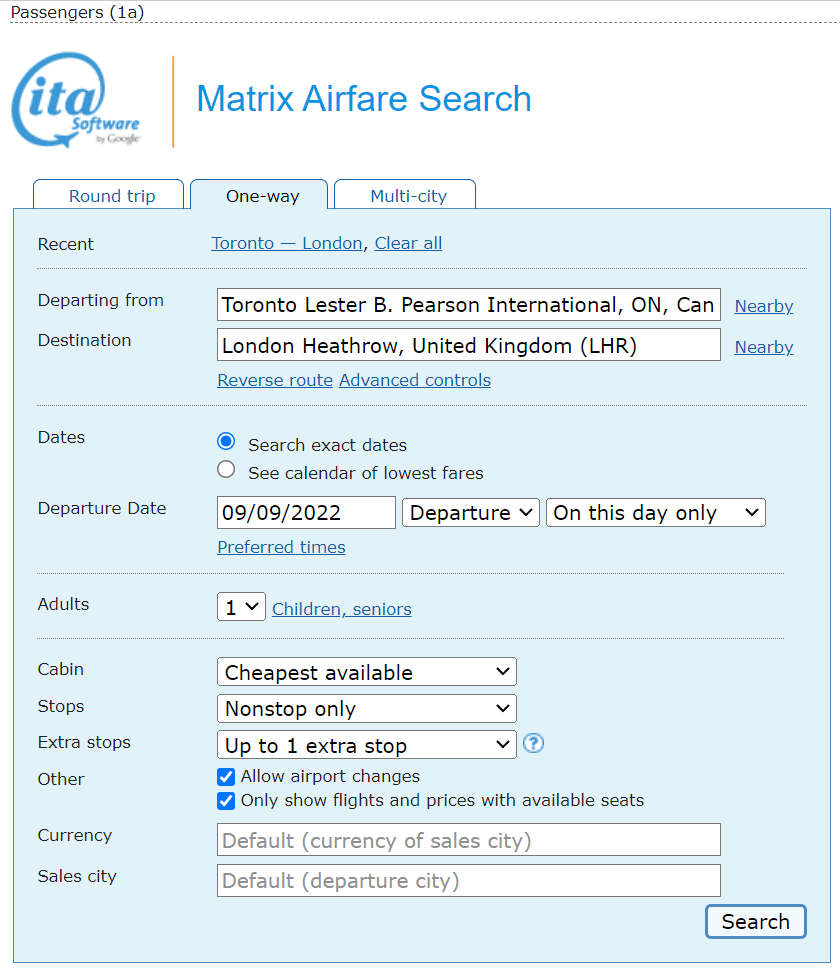Switch to the Round trip tab

tap(111, 196)
